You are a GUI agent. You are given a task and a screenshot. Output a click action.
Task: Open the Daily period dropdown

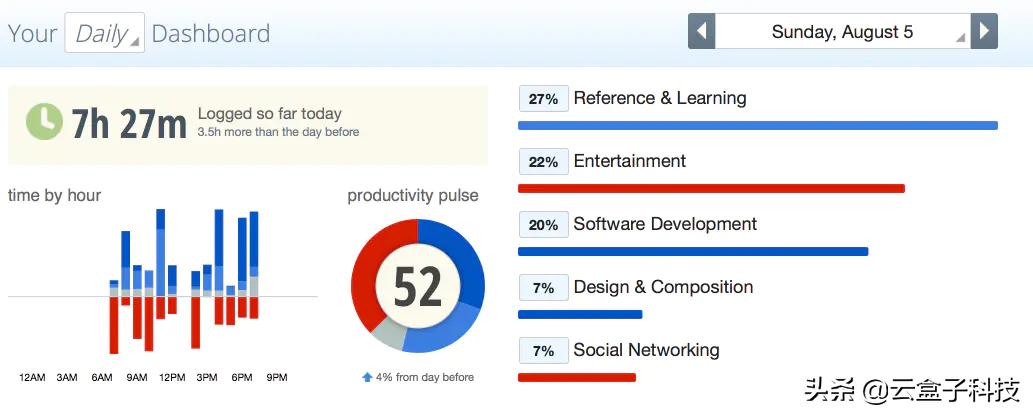click(104, 33)
